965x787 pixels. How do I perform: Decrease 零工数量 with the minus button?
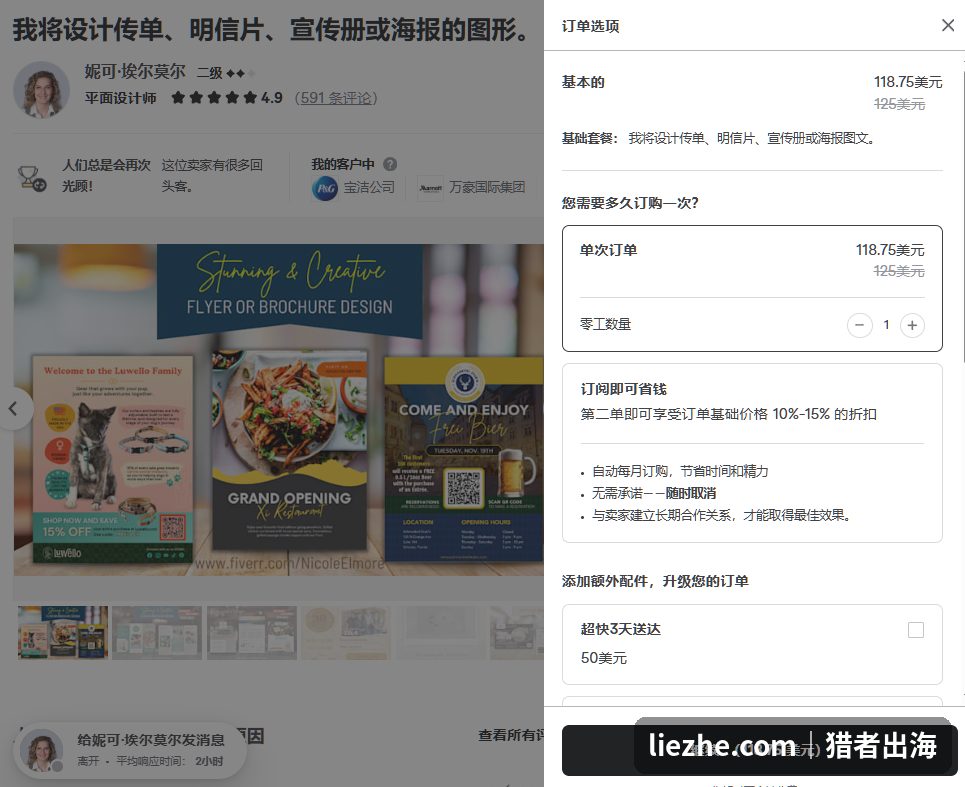[860, 325]
